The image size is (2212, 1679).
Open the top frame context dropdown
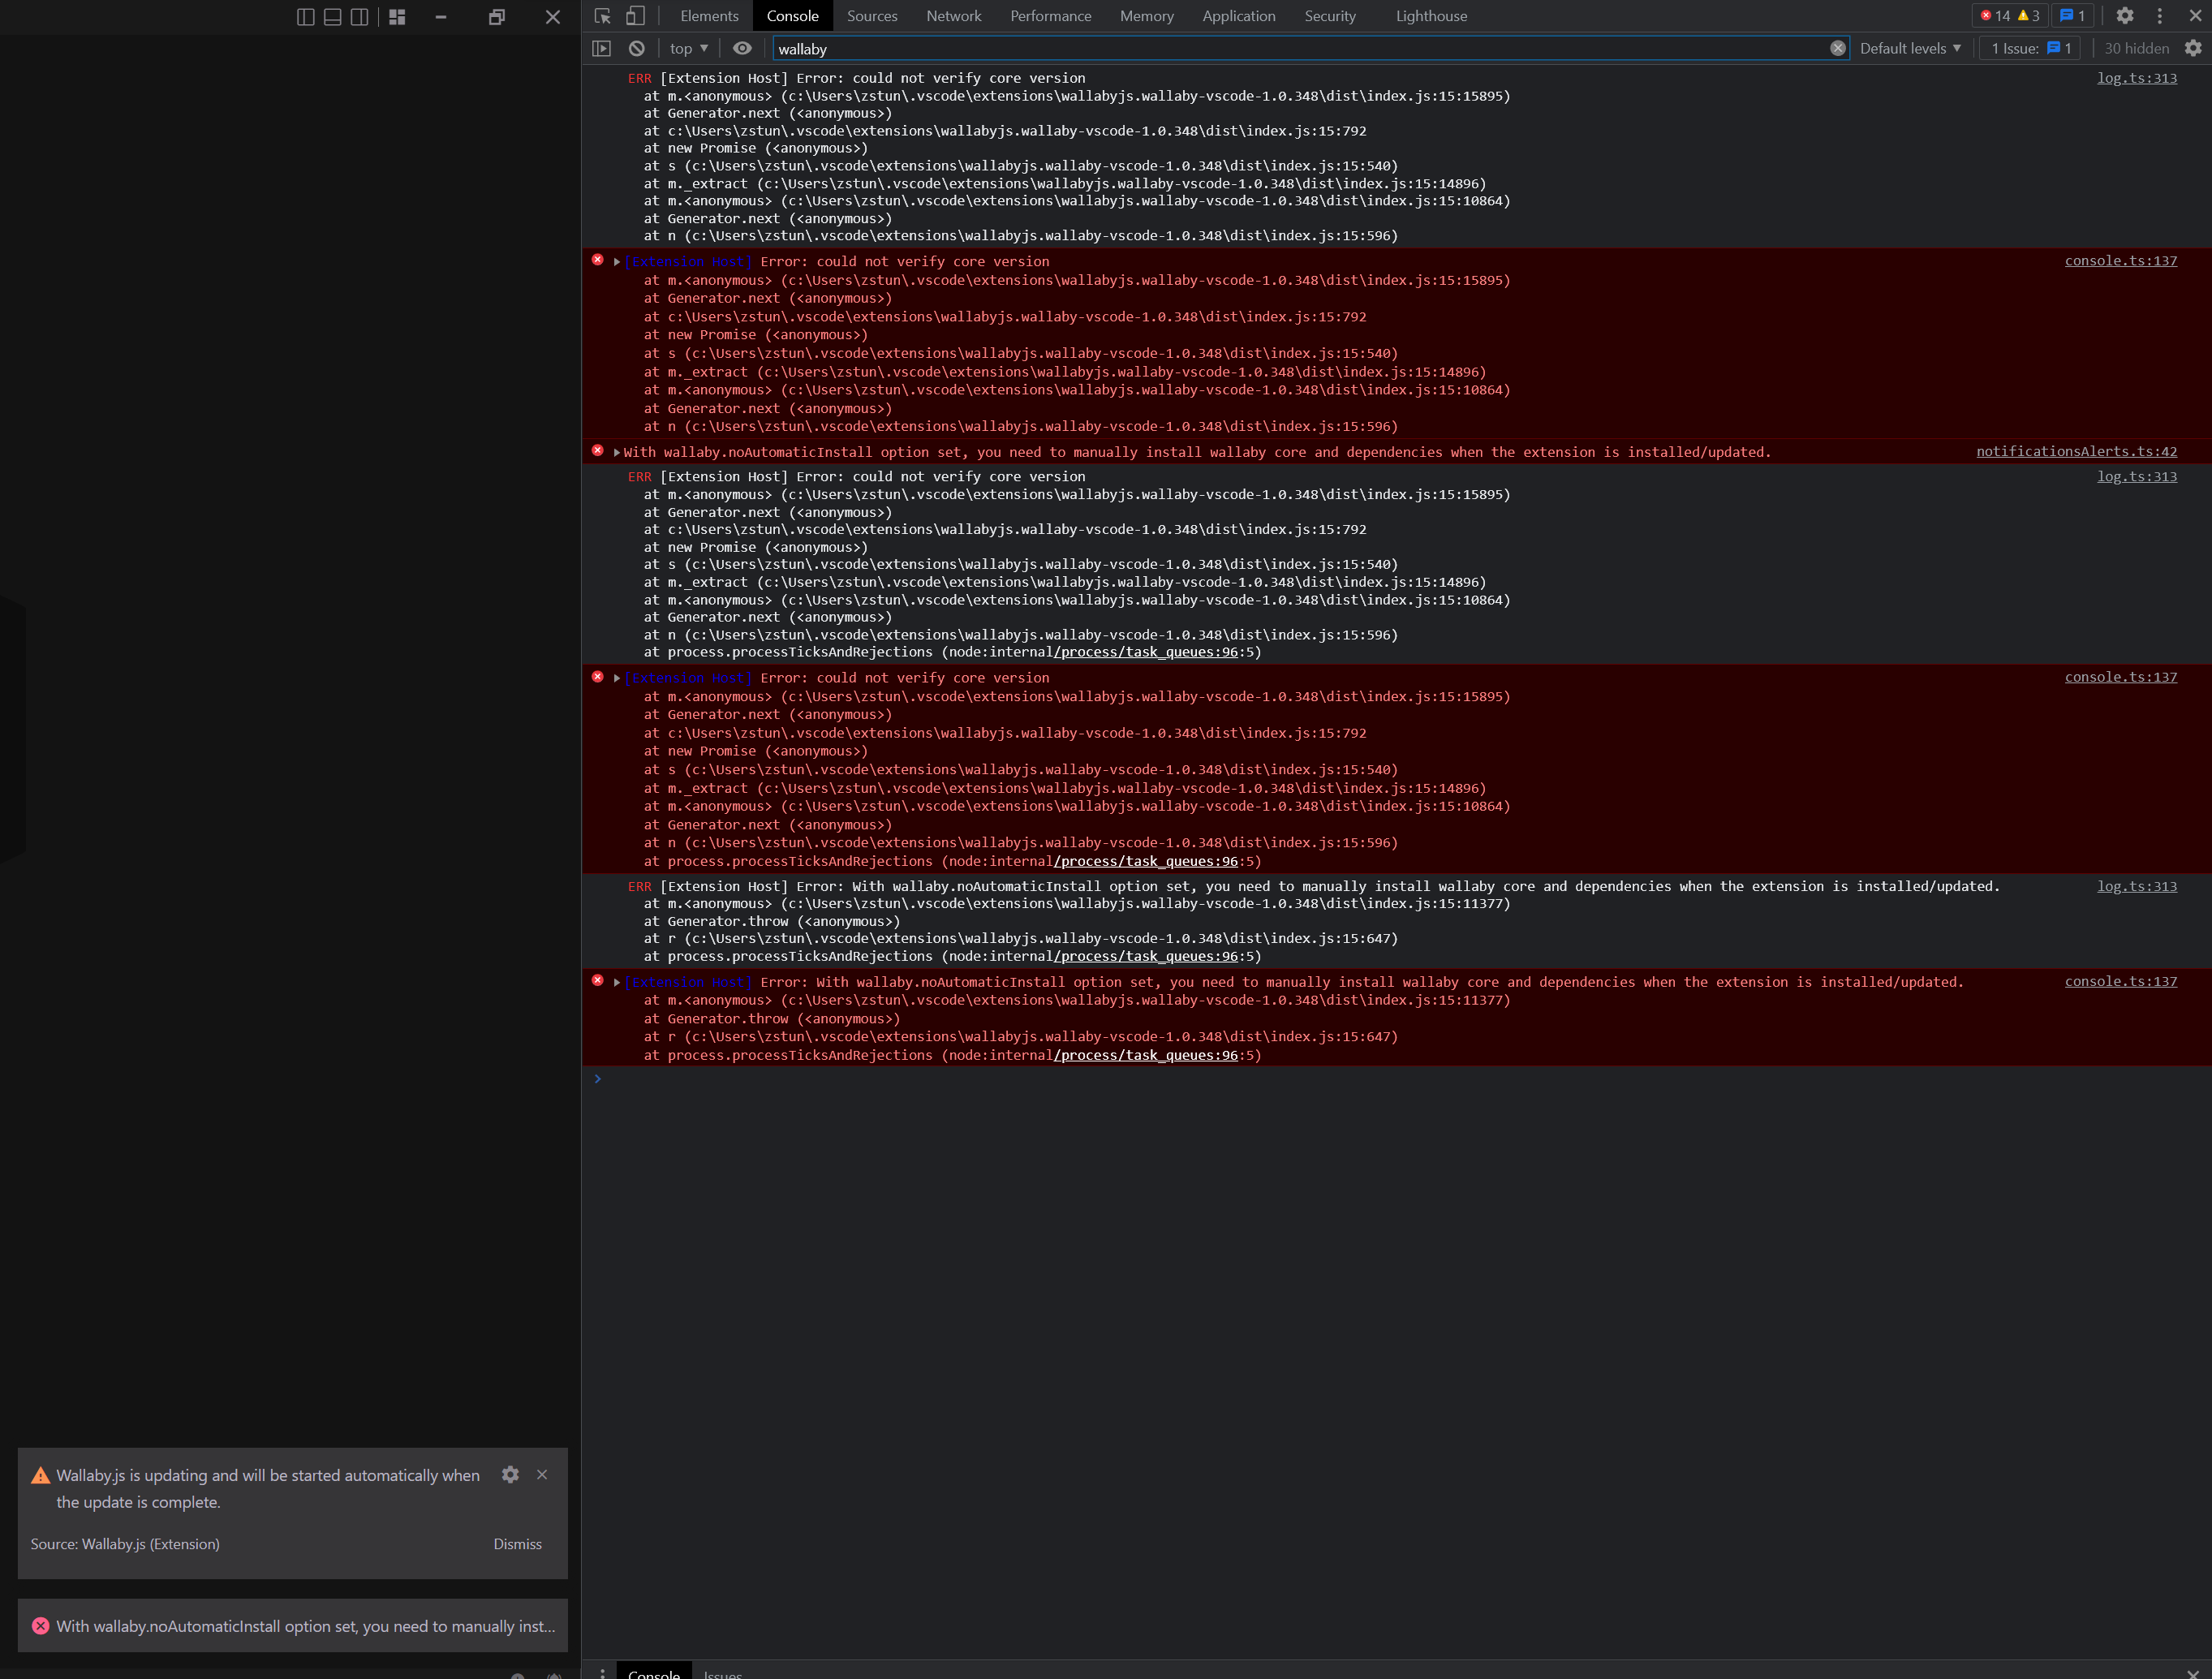[x=688, y=48]
